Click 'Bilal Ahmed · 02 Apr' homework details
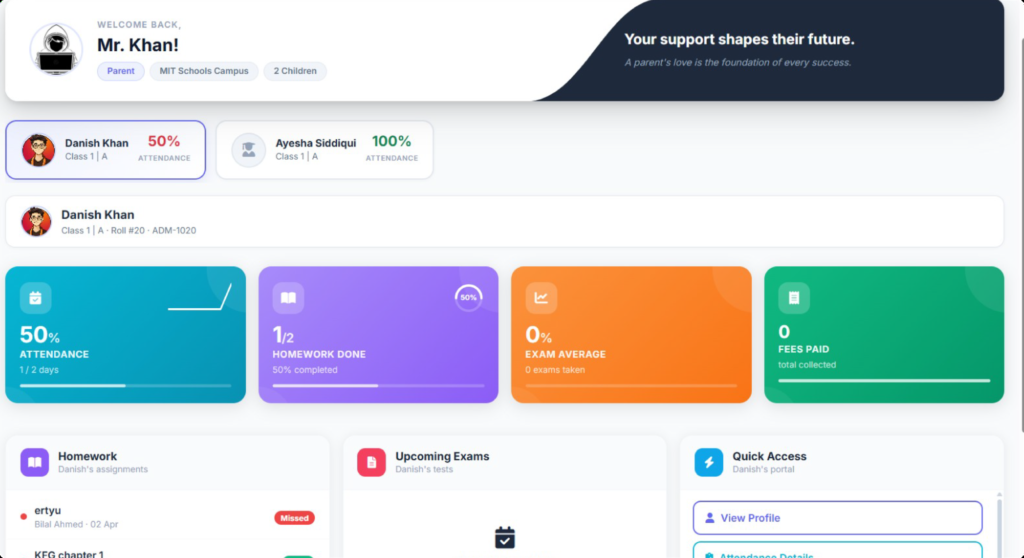The height and width of the screenshot is (558, 1024). (76, 524)
